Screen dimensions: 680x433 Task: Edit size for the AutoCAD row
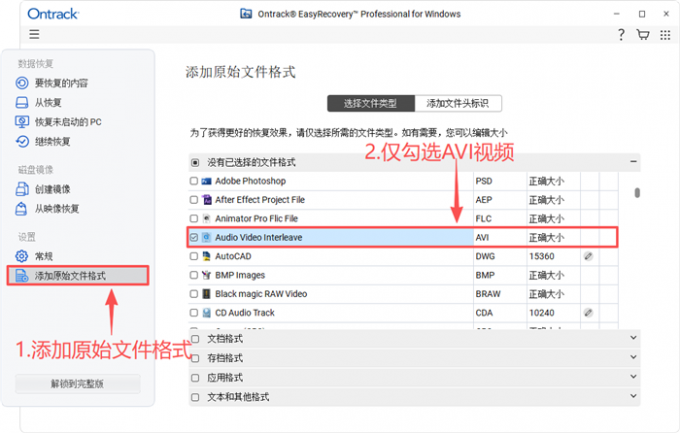pyautogui.click(x=588, y=256)
